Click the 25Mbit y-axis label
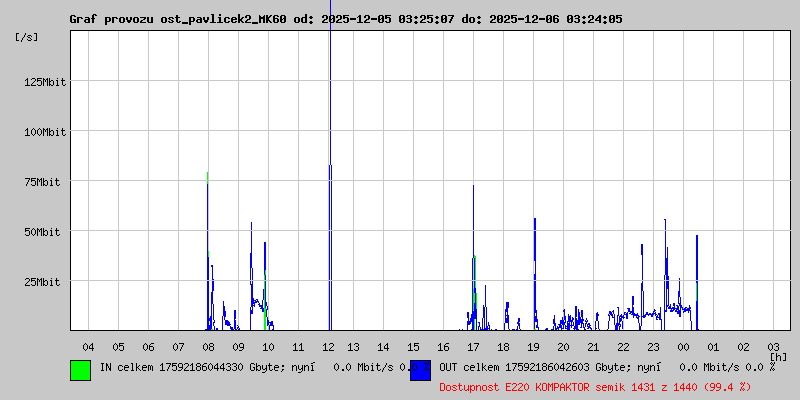Screen dimensions: 800x400 click(x=47, y=282)
